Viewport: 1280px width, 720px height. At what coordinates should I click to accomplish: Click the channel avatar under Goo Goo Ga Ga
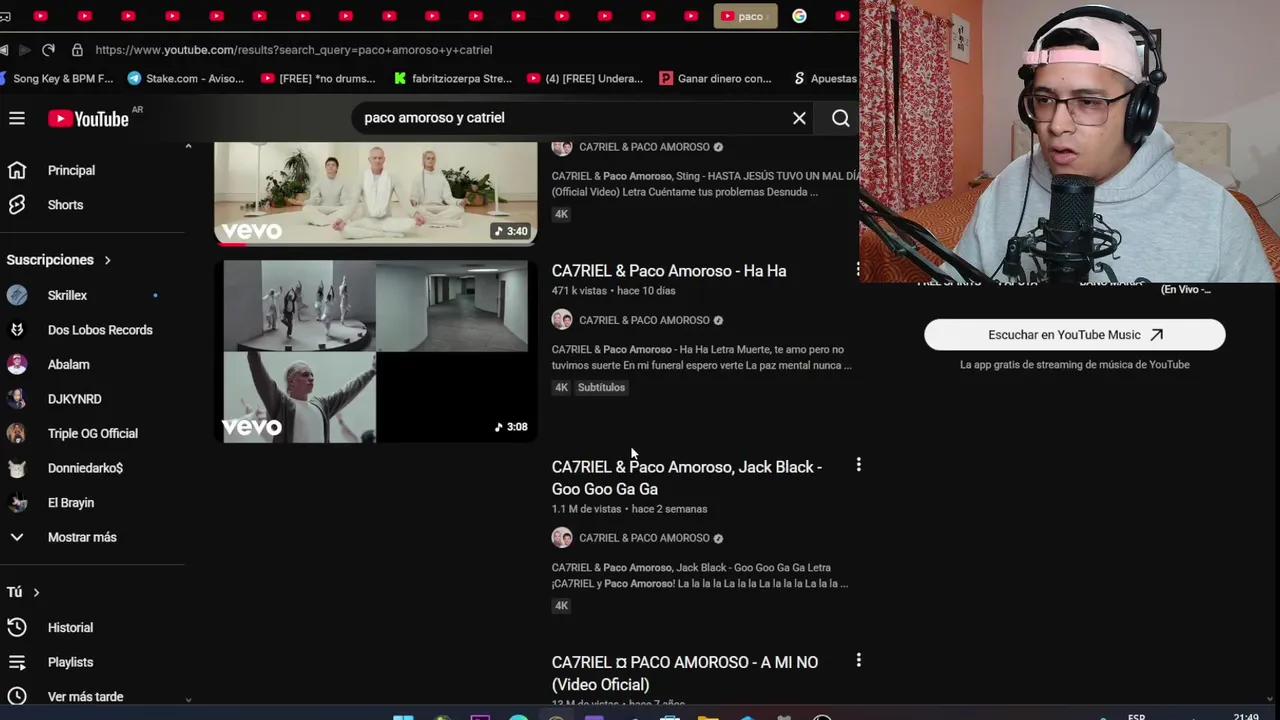click(562, 538)
